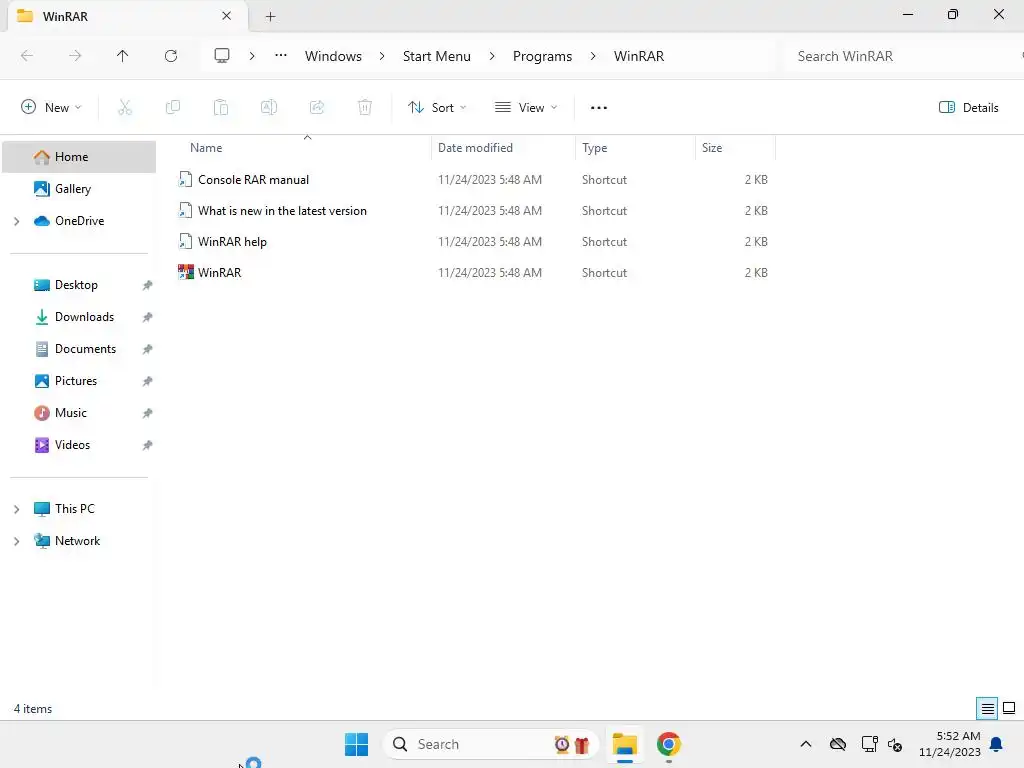
Task: Select What is new in the latest version
Action: click(282, 211)
